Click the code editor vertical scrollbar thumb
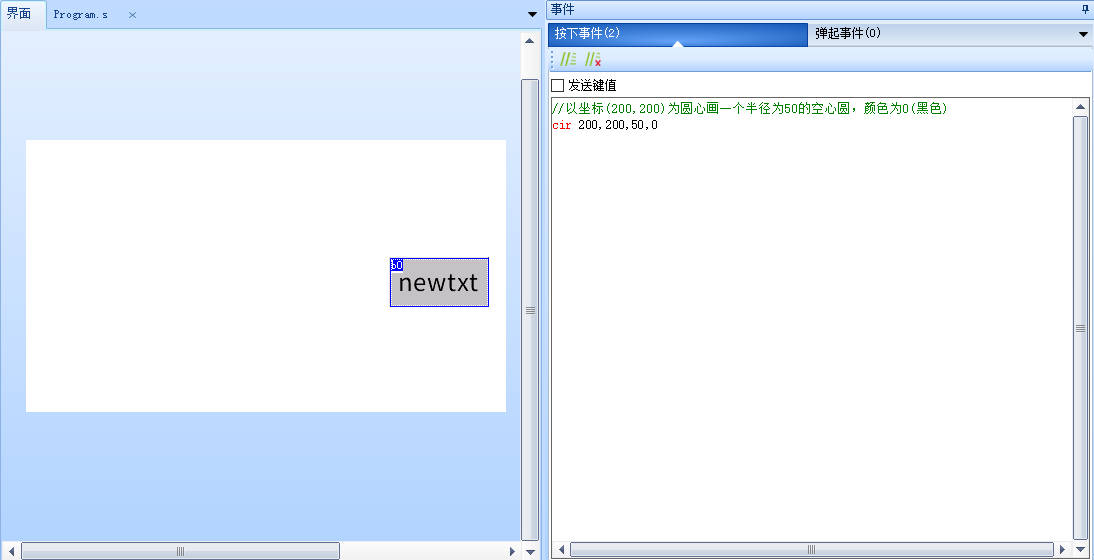Image resolution: width=1094 pixels, height=560 pixels. point(1080,327)
